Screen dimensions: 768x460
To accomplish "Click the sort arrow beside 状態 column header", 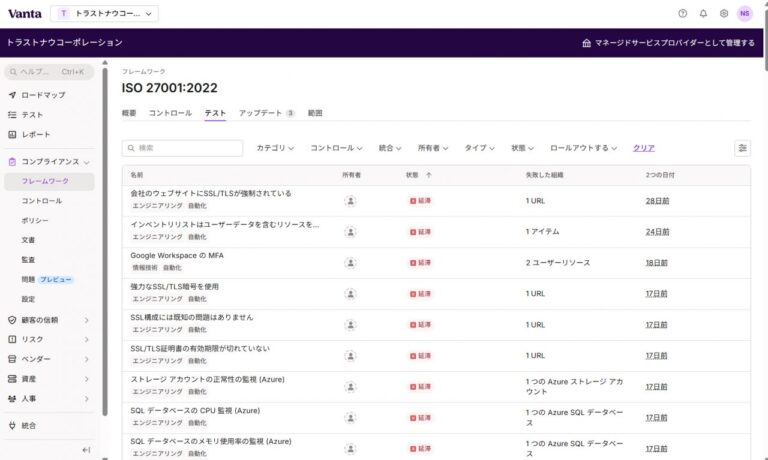I will [x=429, y=175].
